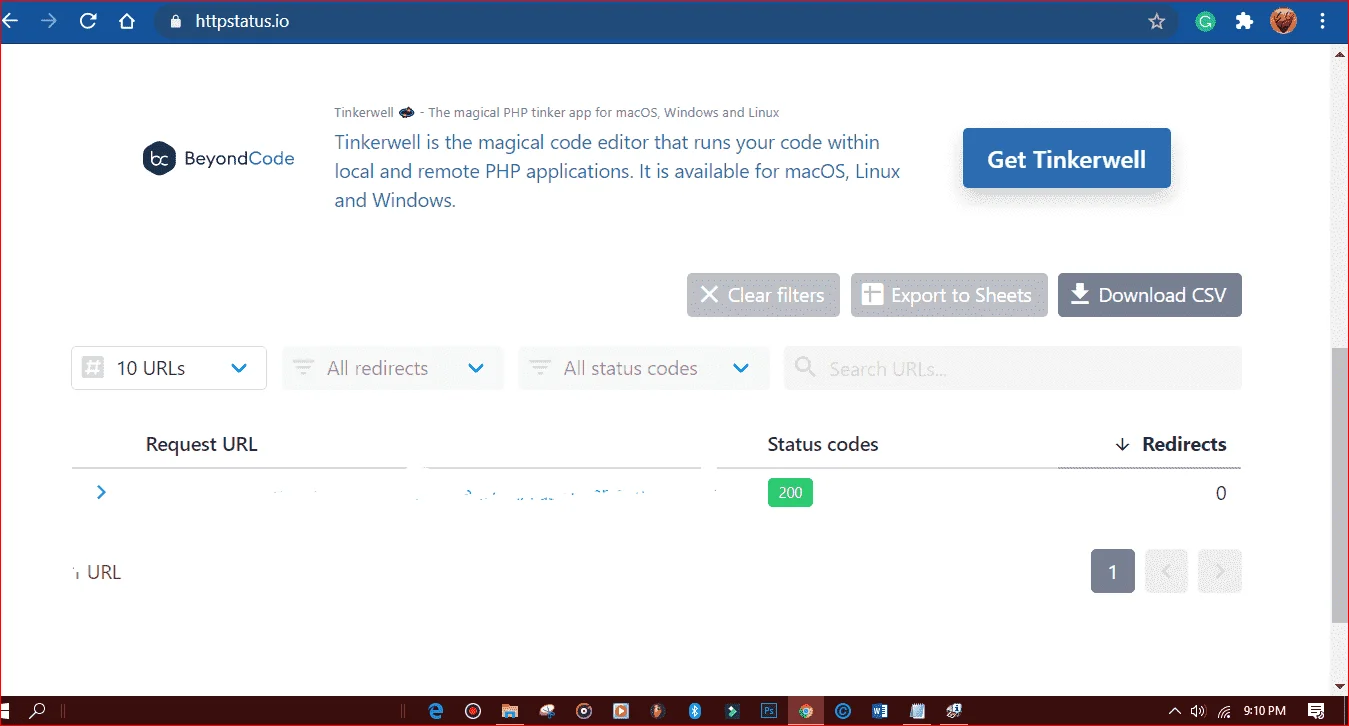Sort by Request URL column
Image resolution: width=1349 pixels, height=726 pixels.
202,444
